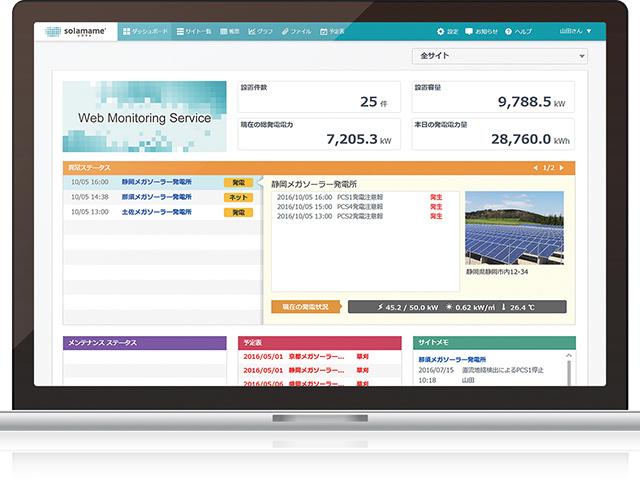Click the solar panel site photo
This screenshot has width=640, height=480.
pos(515,228)
